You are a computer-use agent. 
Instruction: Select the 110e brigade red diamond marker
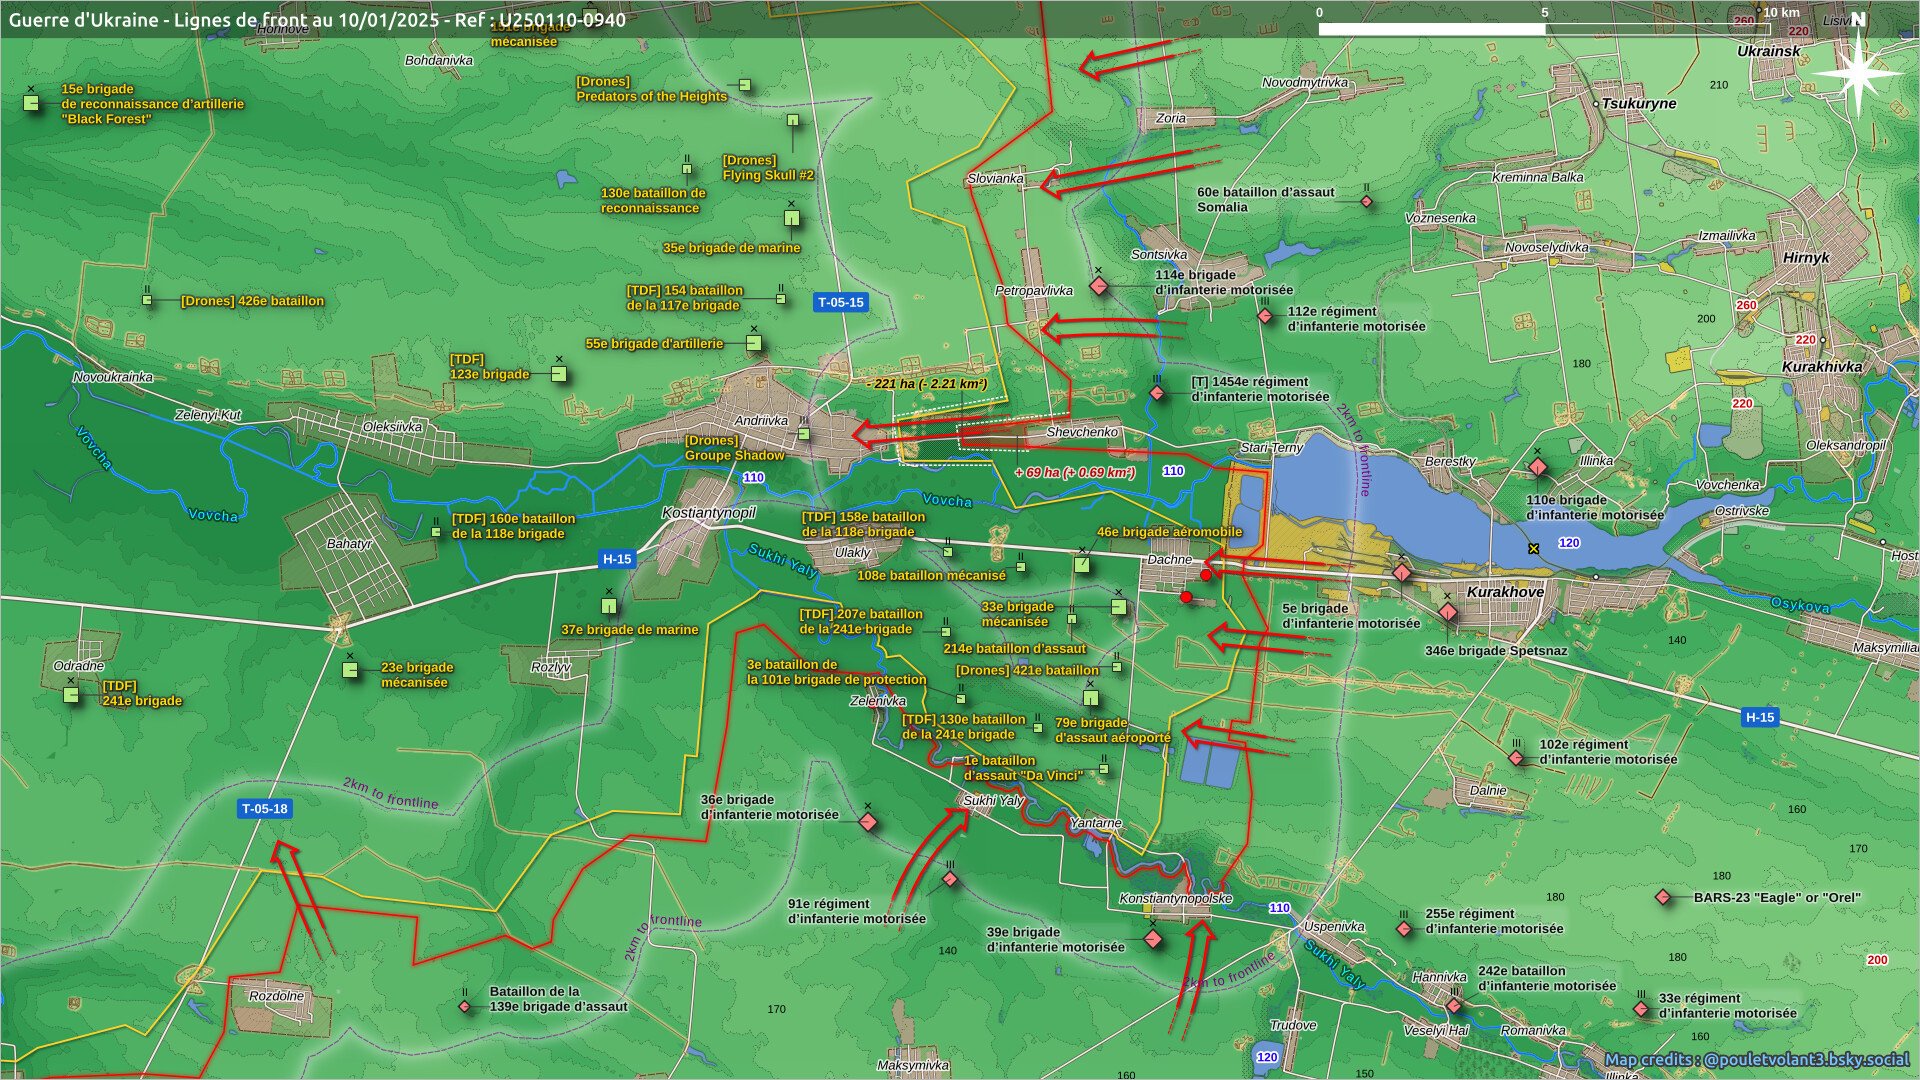click(x=1538, y=468)
